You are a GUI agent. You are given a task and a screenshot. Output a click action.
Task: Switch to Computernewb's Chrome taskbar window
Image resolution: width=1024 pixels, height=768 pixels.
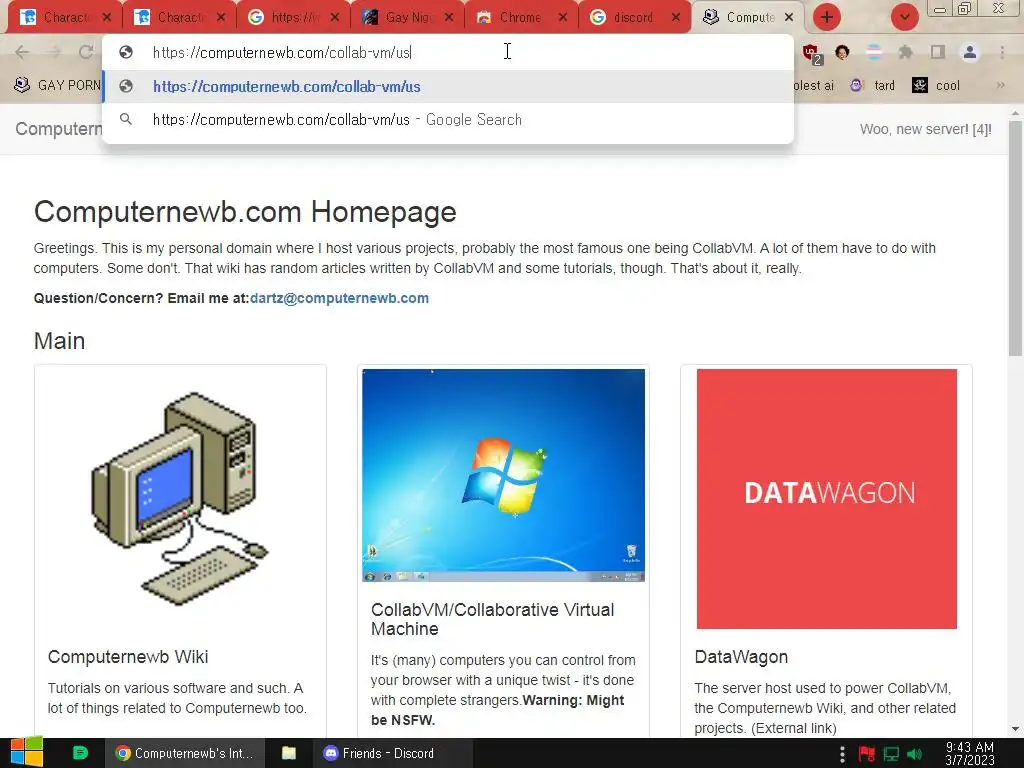185,753
